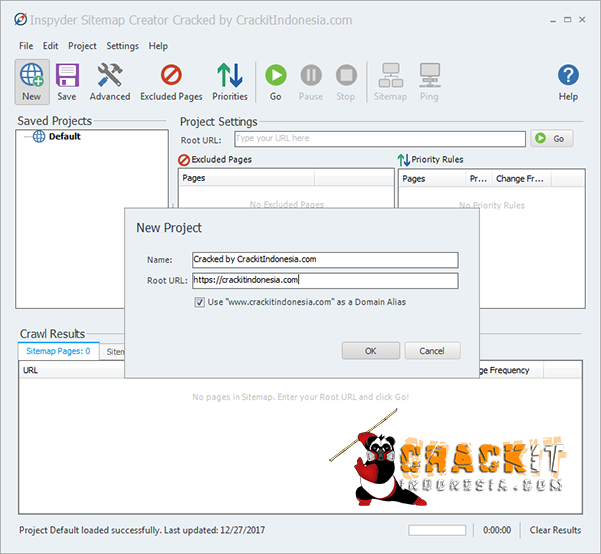Click the Ping toolbar icon
The height and width of the screenshot is (554, 601).
(x=429, y=82)
